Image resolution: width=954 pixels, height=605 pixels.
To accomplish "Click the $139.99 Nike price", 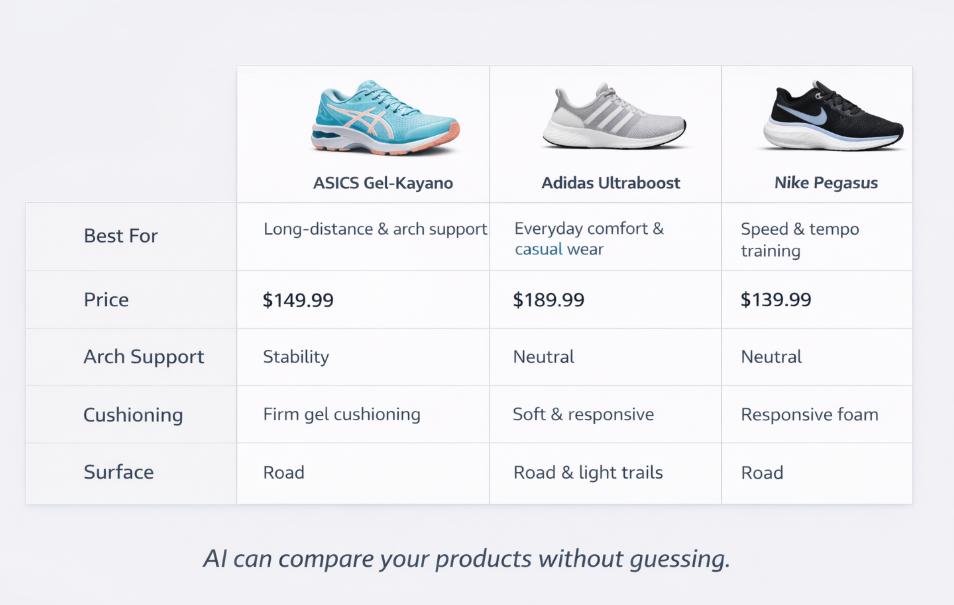I will pyautogui.click(x=776, y=300).
